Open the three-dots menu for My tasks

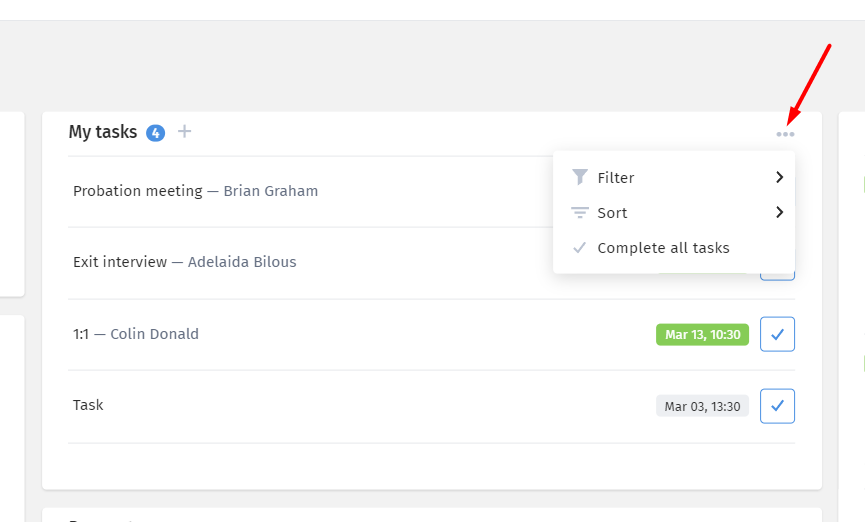pyautogui.click(x=785, y=134)
